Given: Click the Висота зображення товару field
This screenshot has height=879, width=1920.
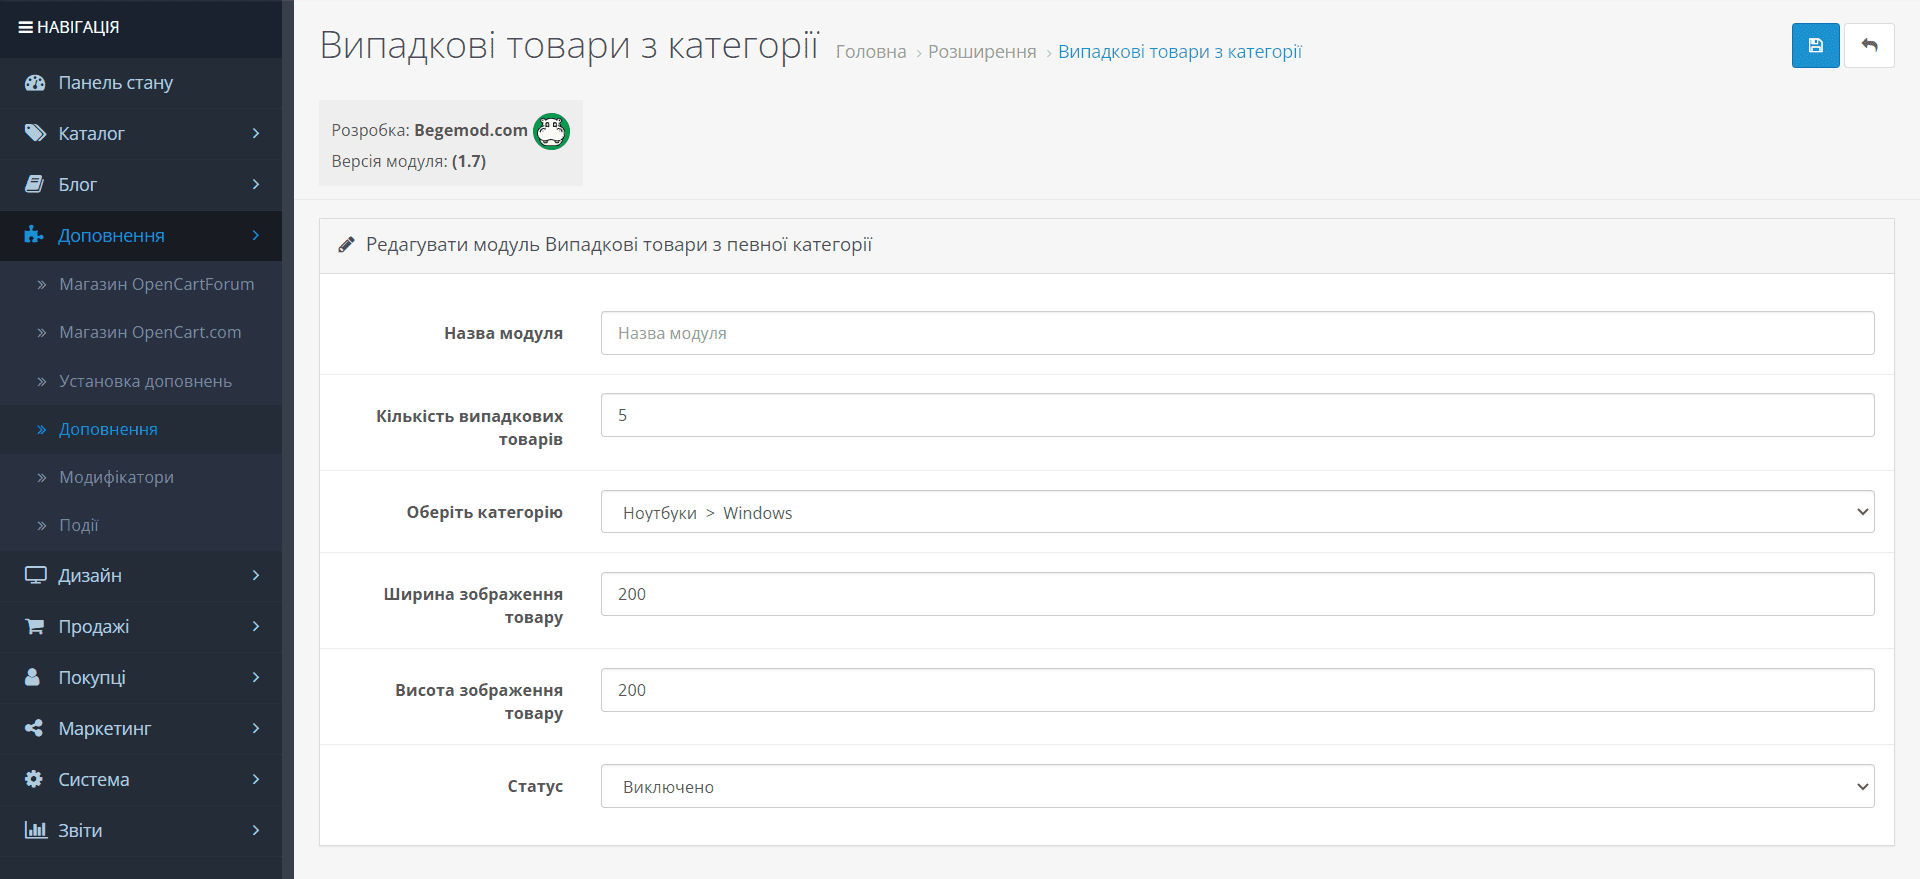Looking at the screenshot, I should 1237,690.
